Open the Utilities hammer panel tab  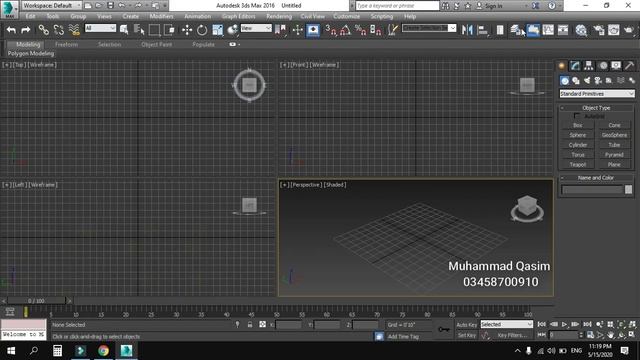coord(629,65)
